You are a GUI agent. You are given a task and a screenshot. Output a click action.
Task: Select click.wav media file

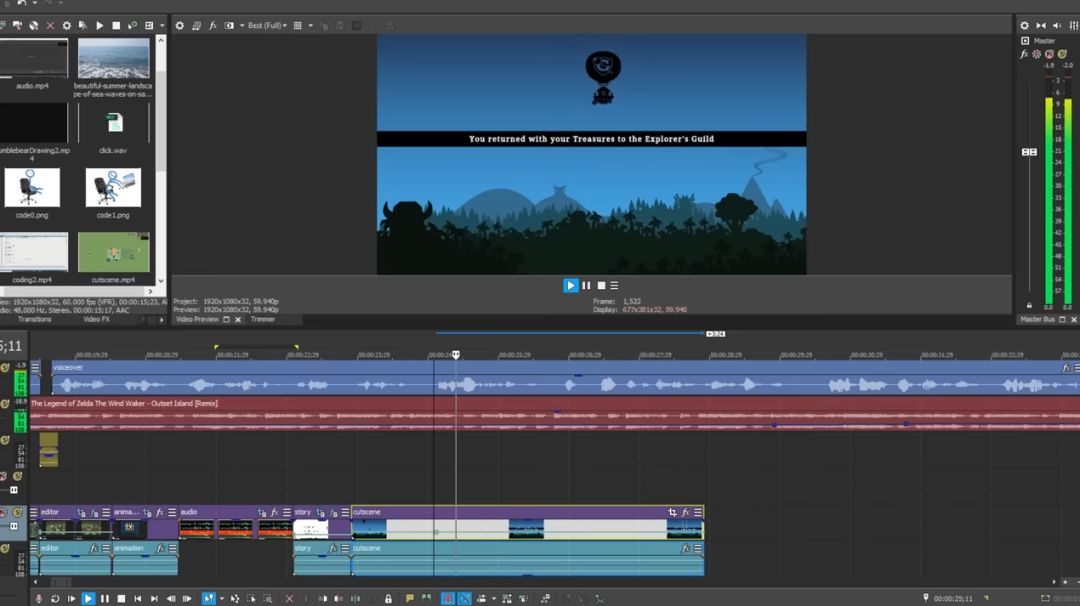coord(114,123)
